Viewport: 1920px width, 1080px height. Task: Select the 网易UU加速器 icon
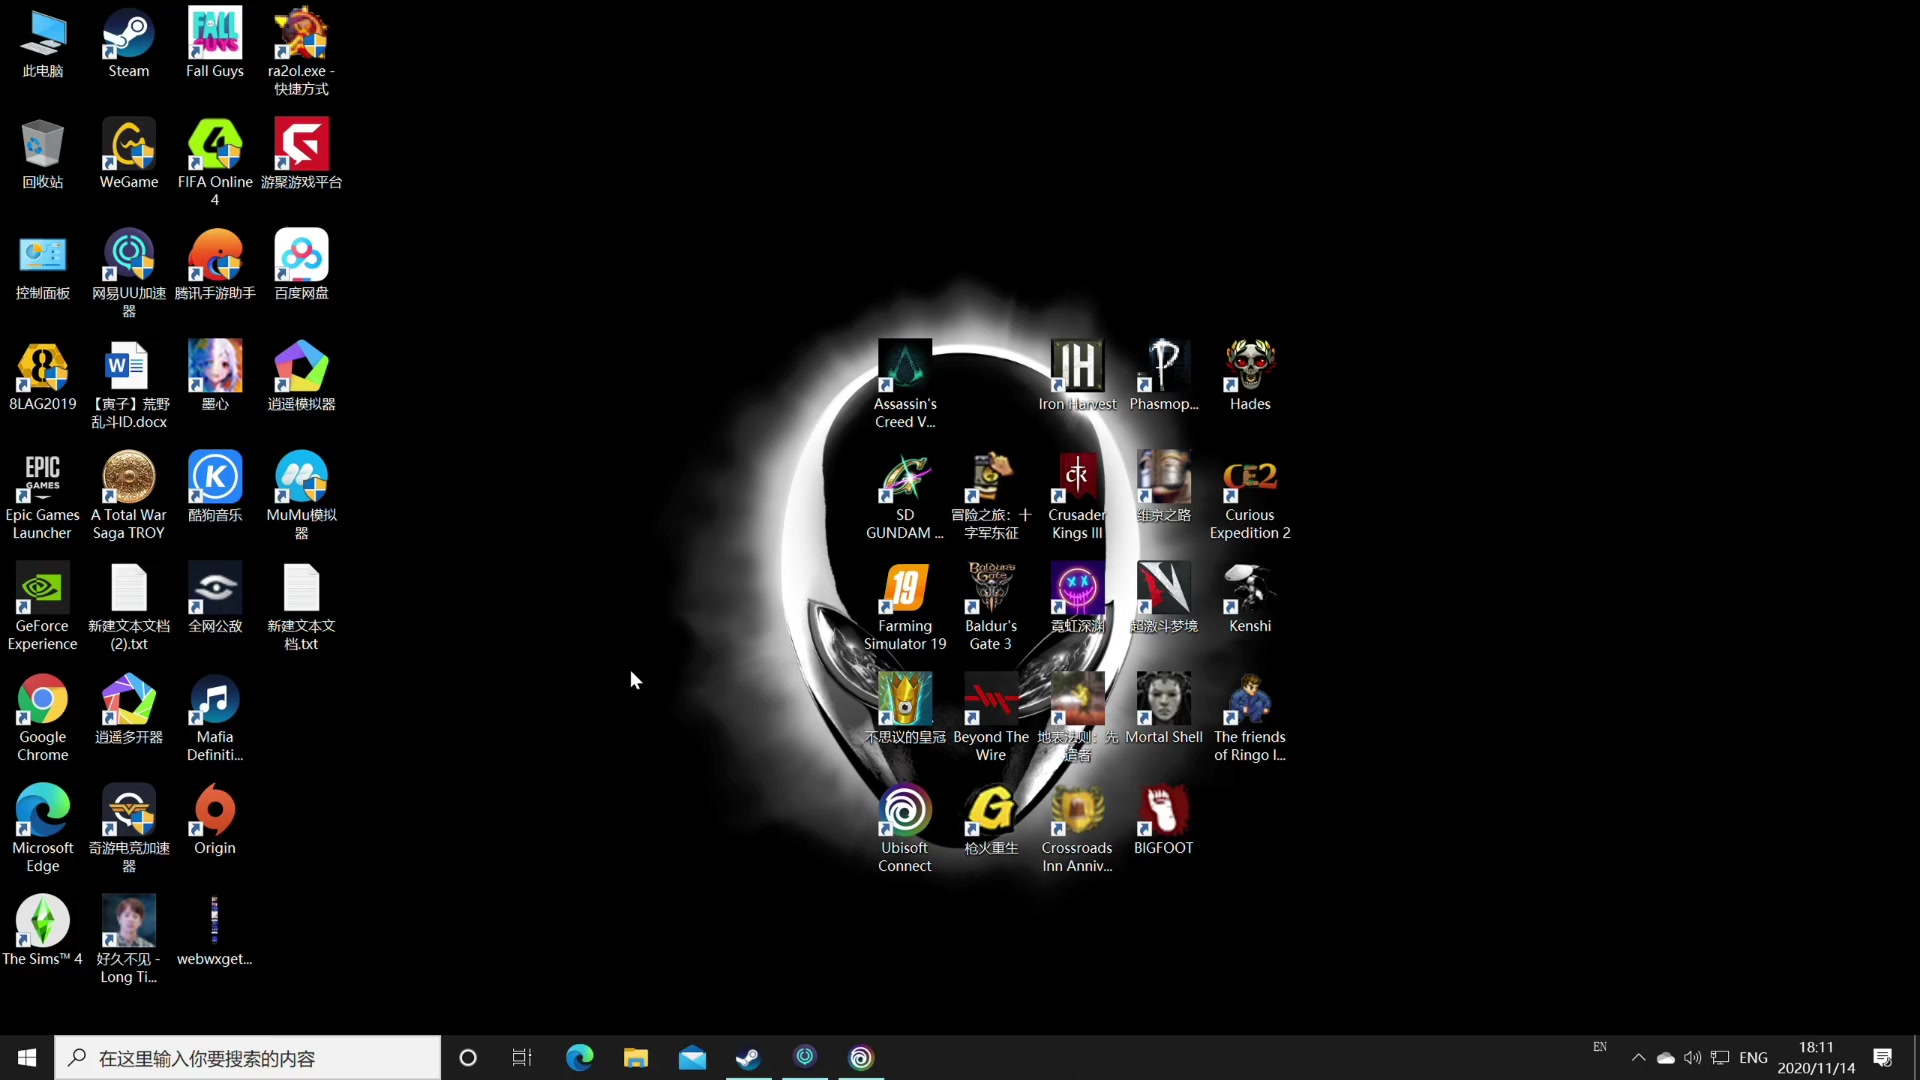click(x=129, y=273)
